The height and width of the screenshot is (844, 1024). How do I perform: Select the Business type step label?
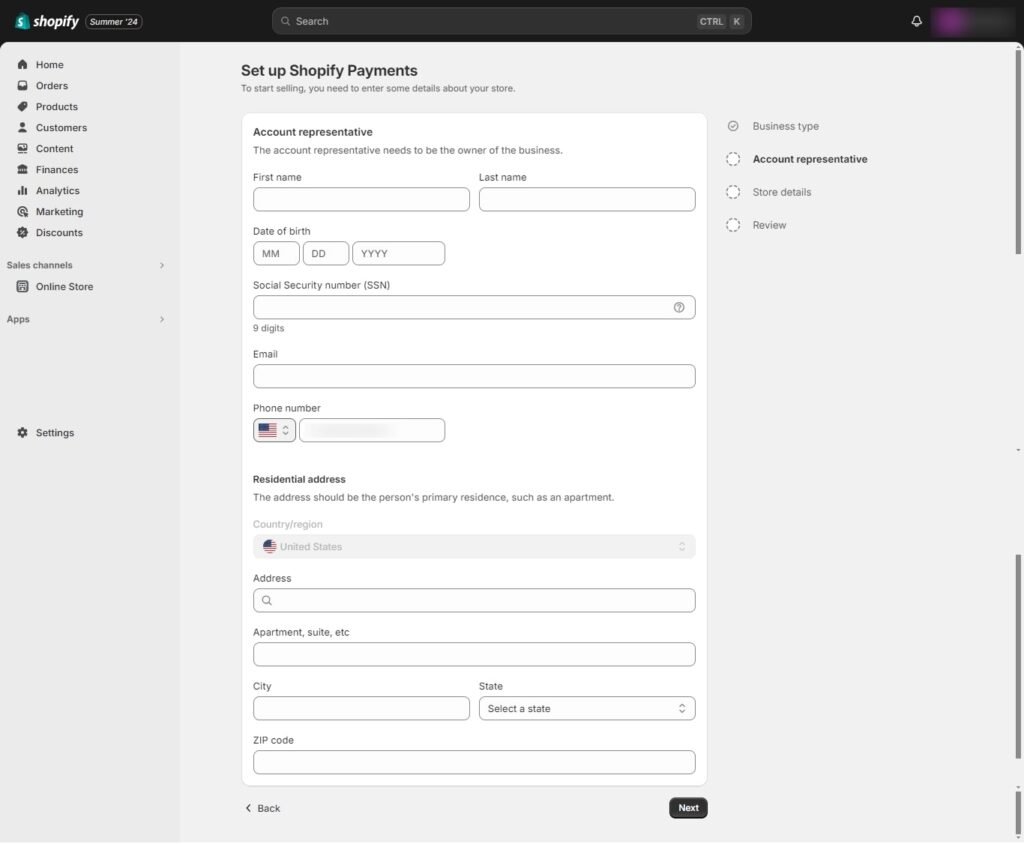point(785,126)
